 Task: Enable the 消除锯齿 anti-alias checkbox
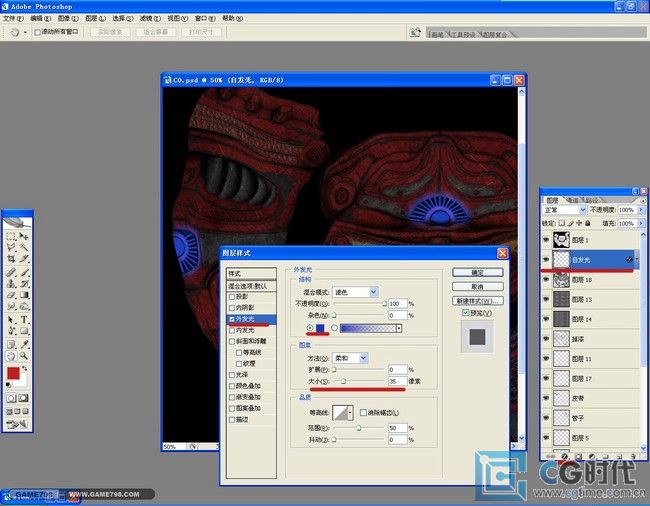click(x=363, y=412)
